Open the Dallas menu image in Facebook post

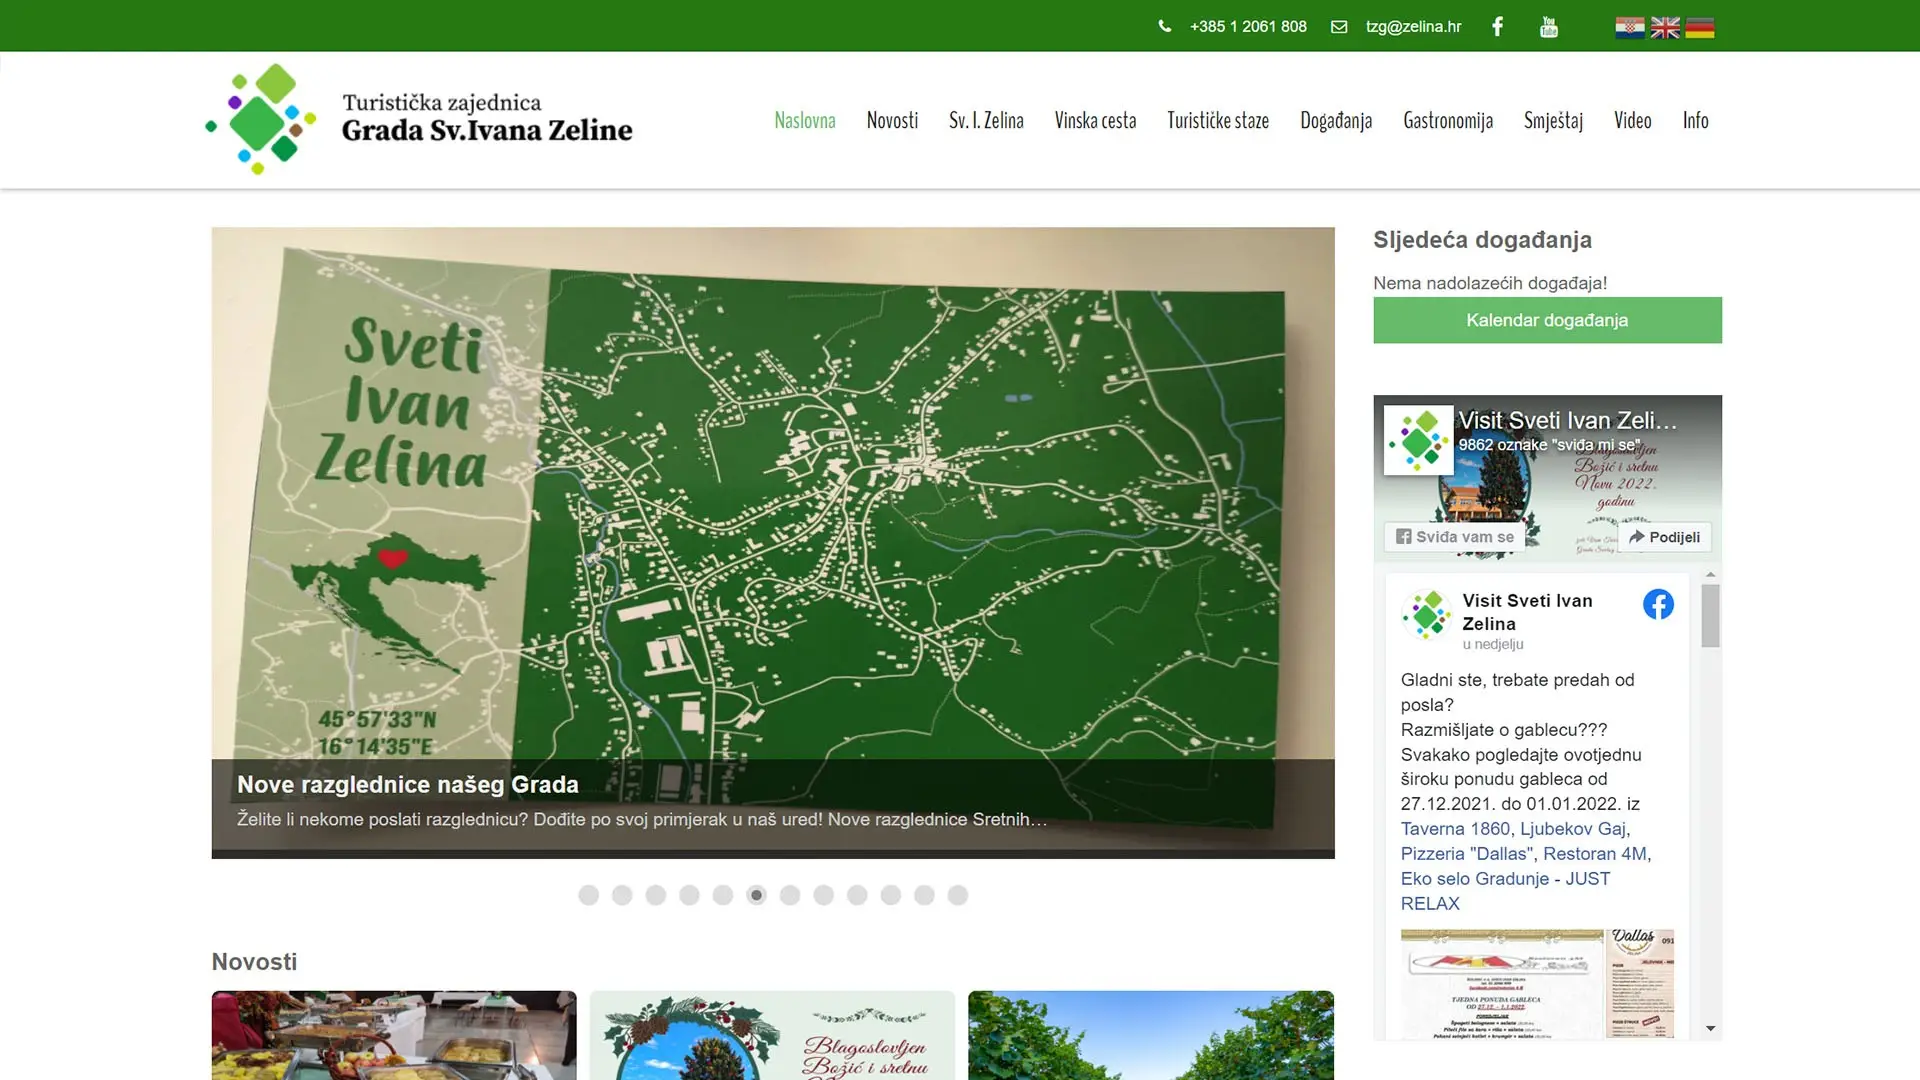[x=1640, y=984]
